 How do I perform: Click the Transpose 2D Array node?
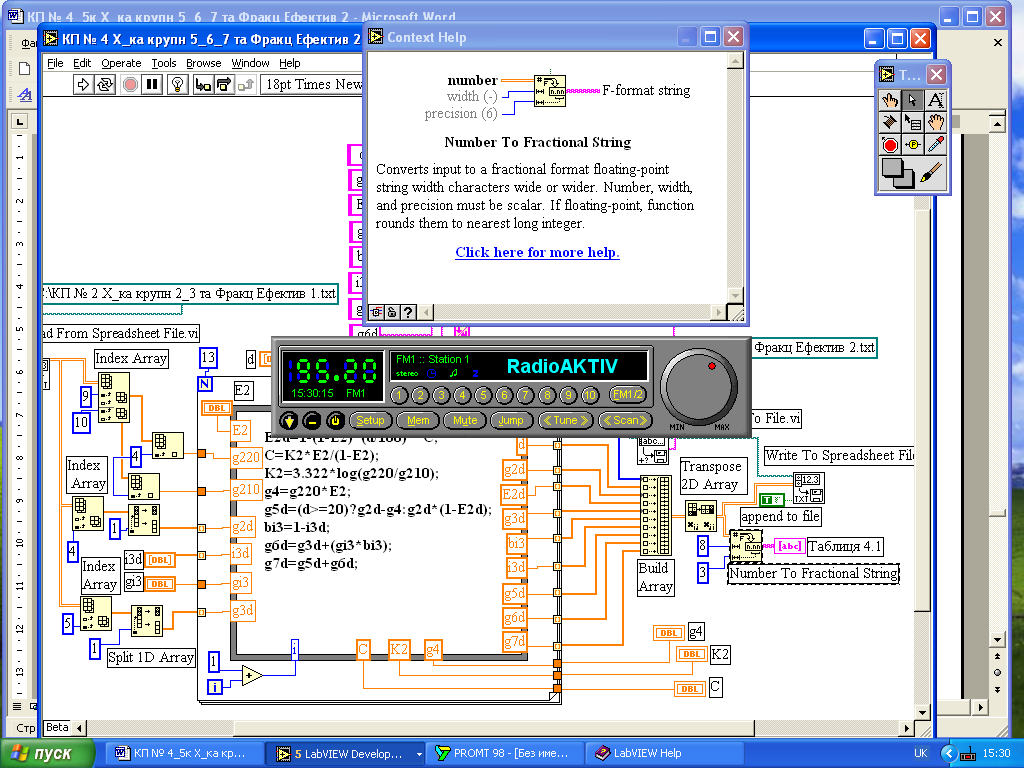click(x=701, y=517)
